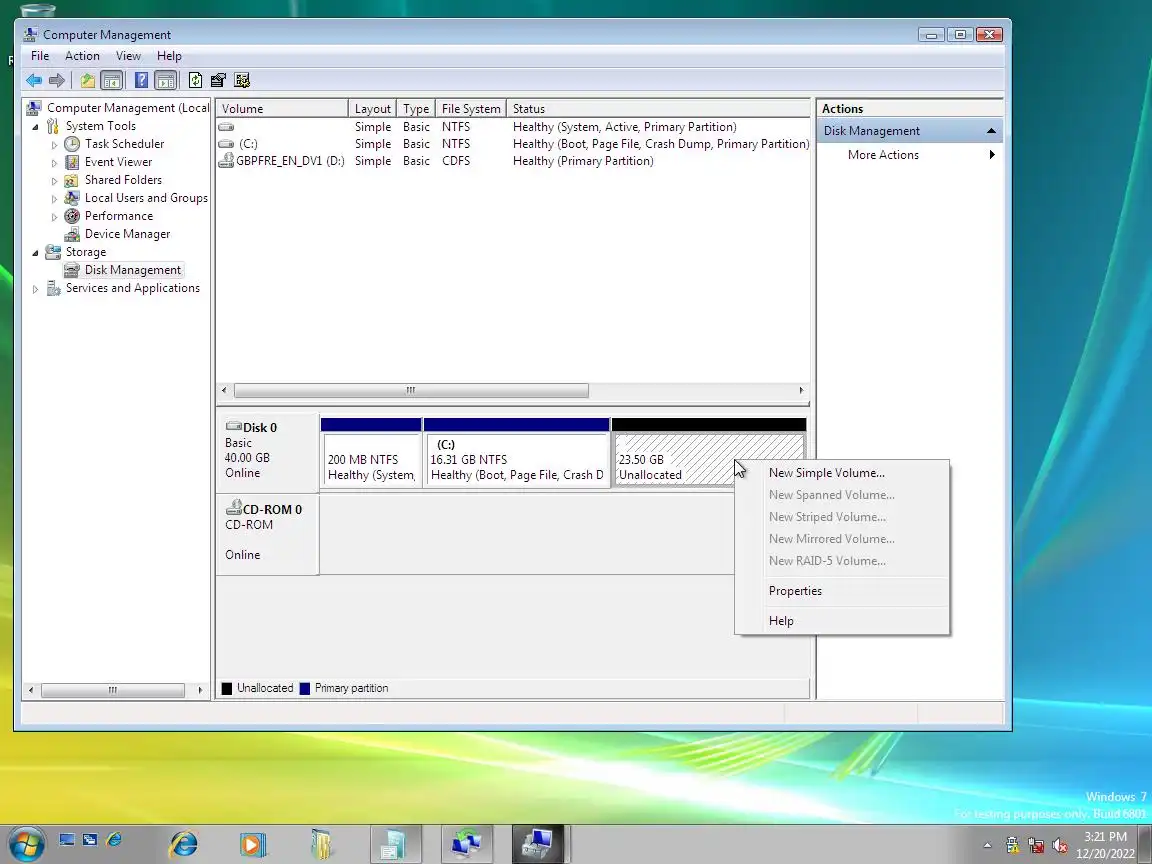
Task: Collapse the System Tools tree node
Action: coord(35,126)
